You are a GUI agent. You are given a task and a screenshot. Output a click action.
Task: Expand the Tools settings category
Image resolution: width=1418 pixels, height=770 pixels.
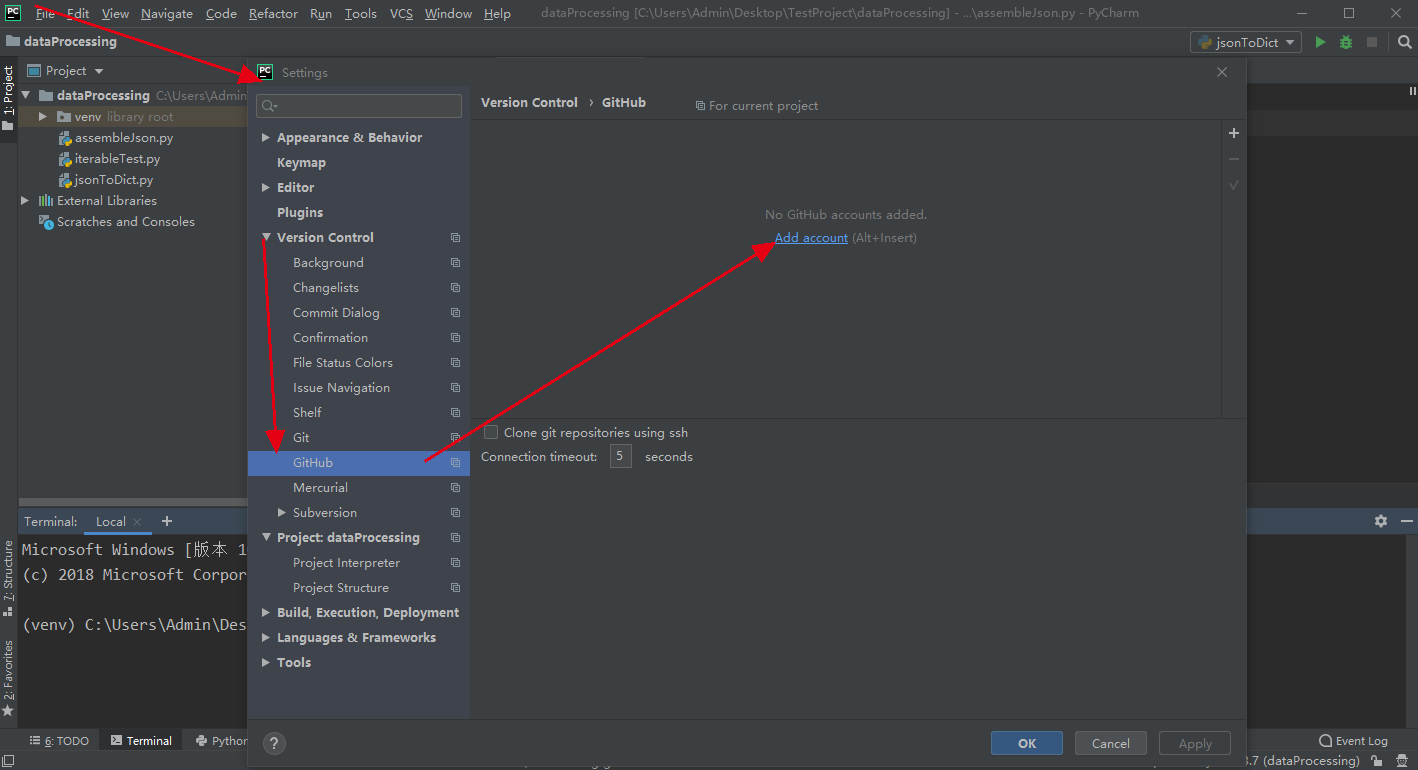point(266,663)
